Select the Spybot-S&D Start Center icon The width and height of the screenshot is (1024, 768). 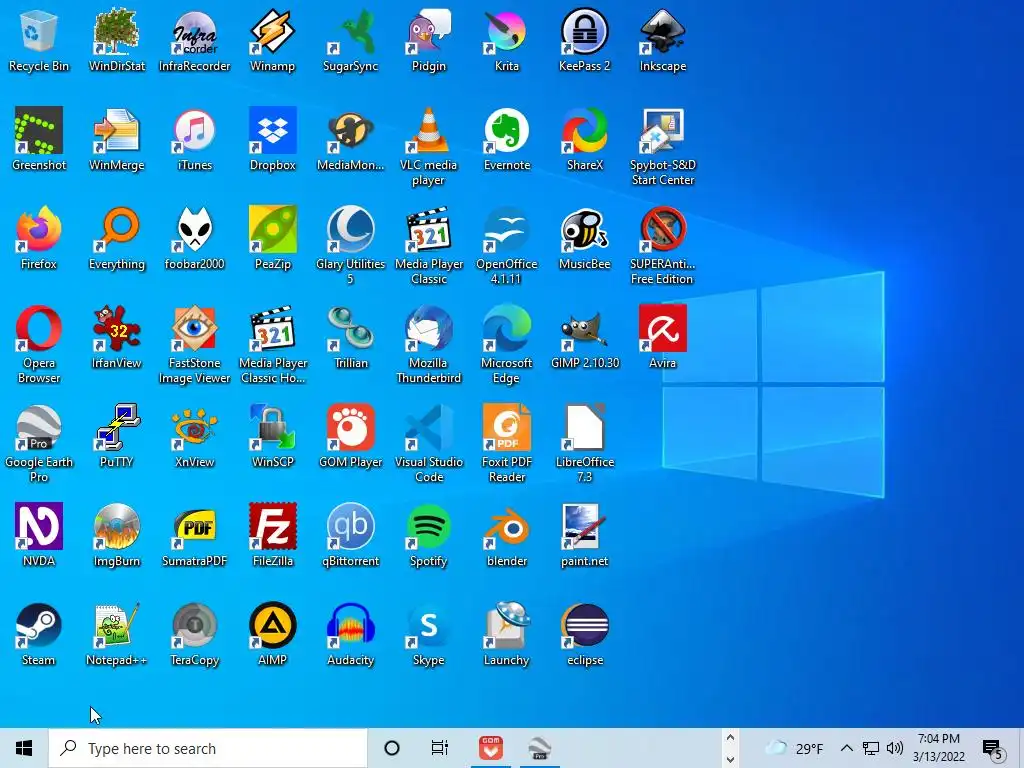[x=663, y=147]
